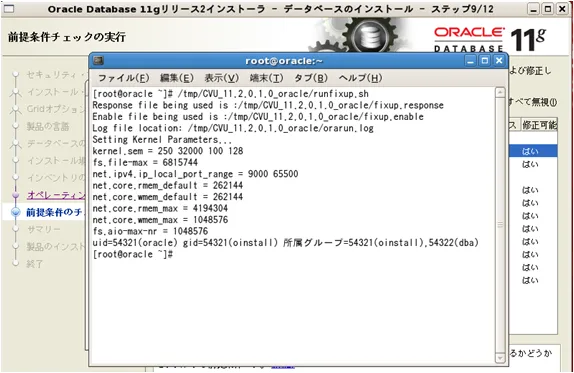
Task: Minimize the Oracle installer window
Action: tap(533, 9)
